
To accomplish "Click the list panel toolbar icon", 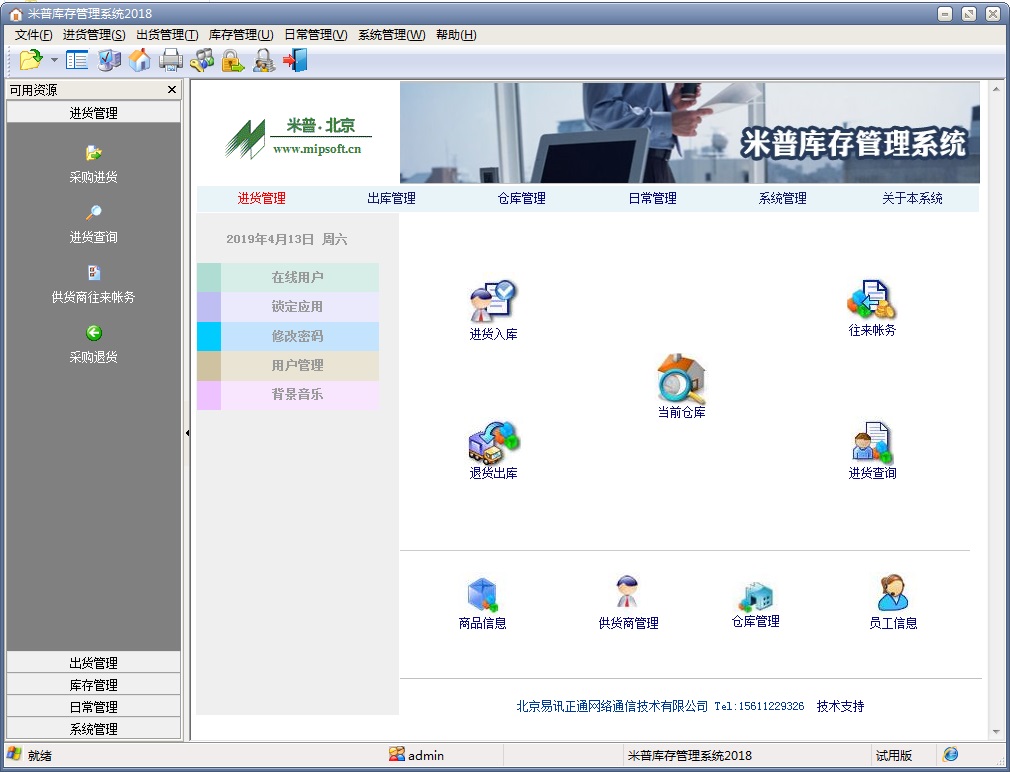I will (x=77, y=60).
